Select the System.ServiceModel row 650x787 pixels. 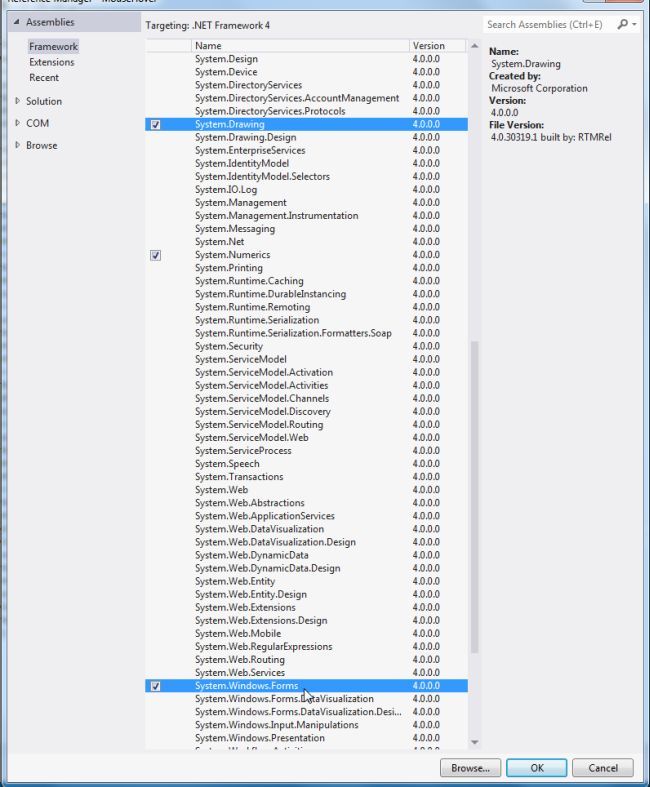coord(306,359)
